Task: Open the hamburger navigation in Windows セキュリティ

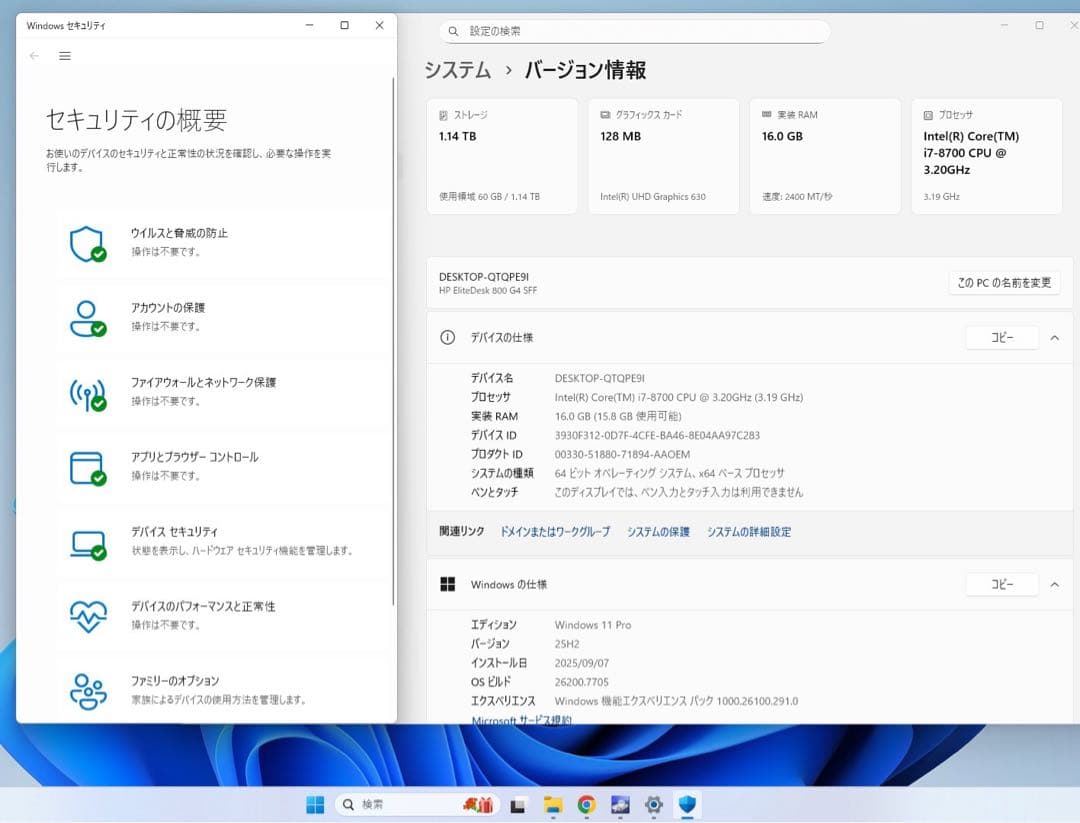Action: [65, 56]
